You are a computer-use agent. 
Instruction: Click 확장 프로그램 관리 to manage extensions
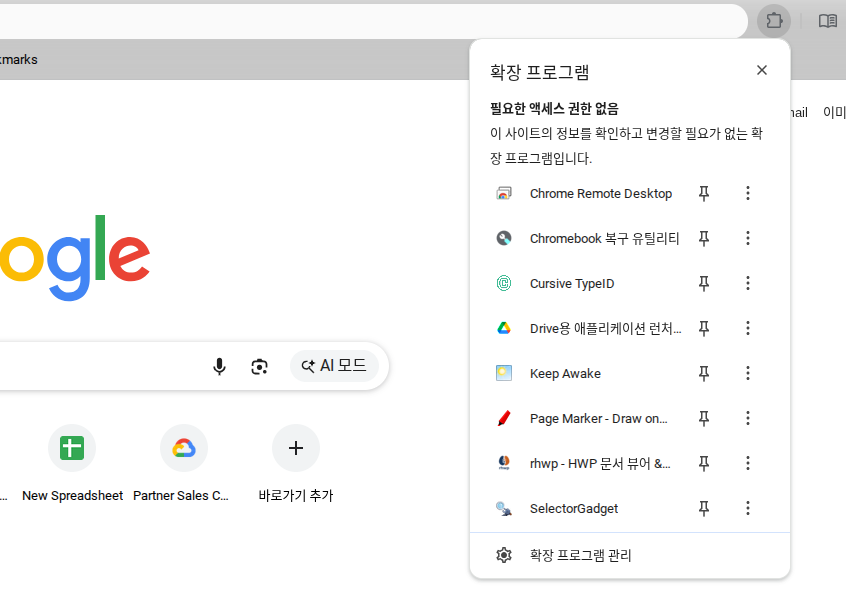[x=580, y=556]
